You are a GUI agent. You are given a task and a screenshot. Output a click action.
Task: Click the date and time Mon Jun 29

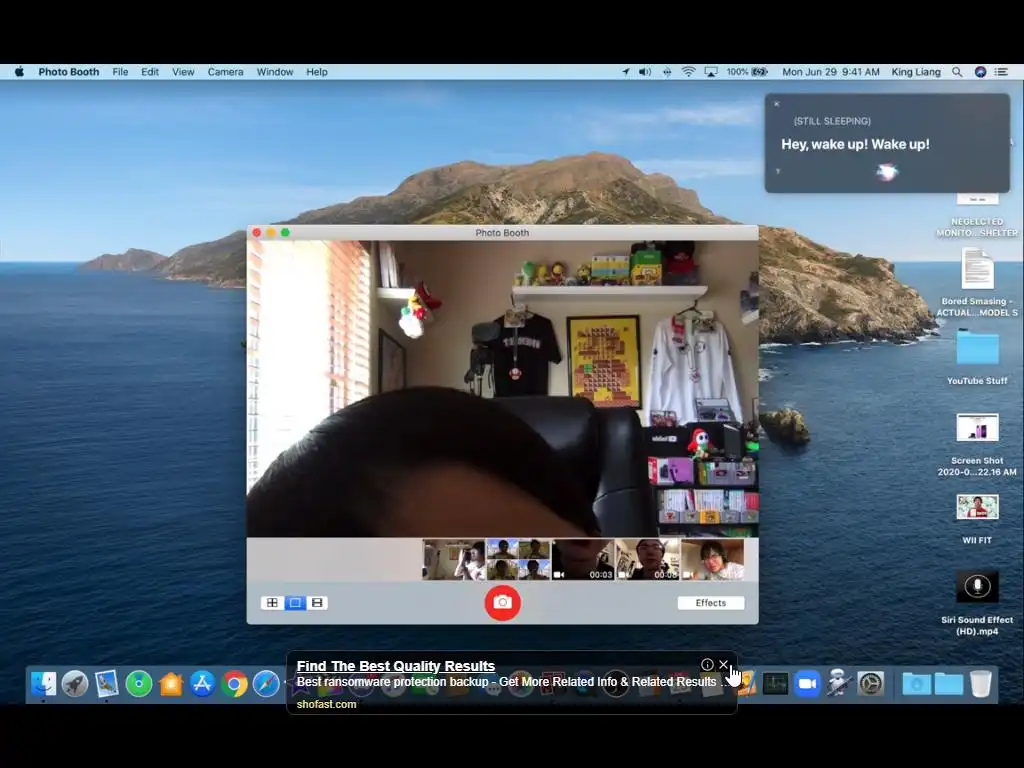point(831,72)
